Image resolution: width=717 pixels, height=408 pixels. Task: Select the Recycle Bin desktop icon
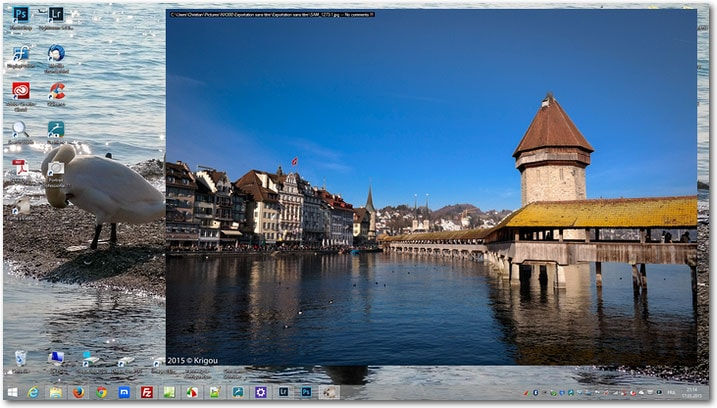(x=20, y=358)
